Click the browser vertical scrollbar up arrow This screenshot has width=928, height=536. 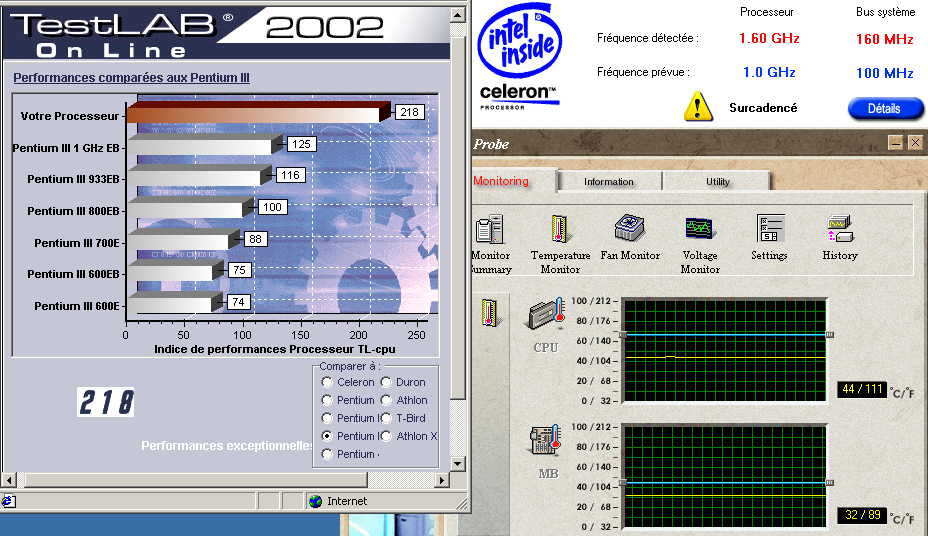click(x=457, y=15)
